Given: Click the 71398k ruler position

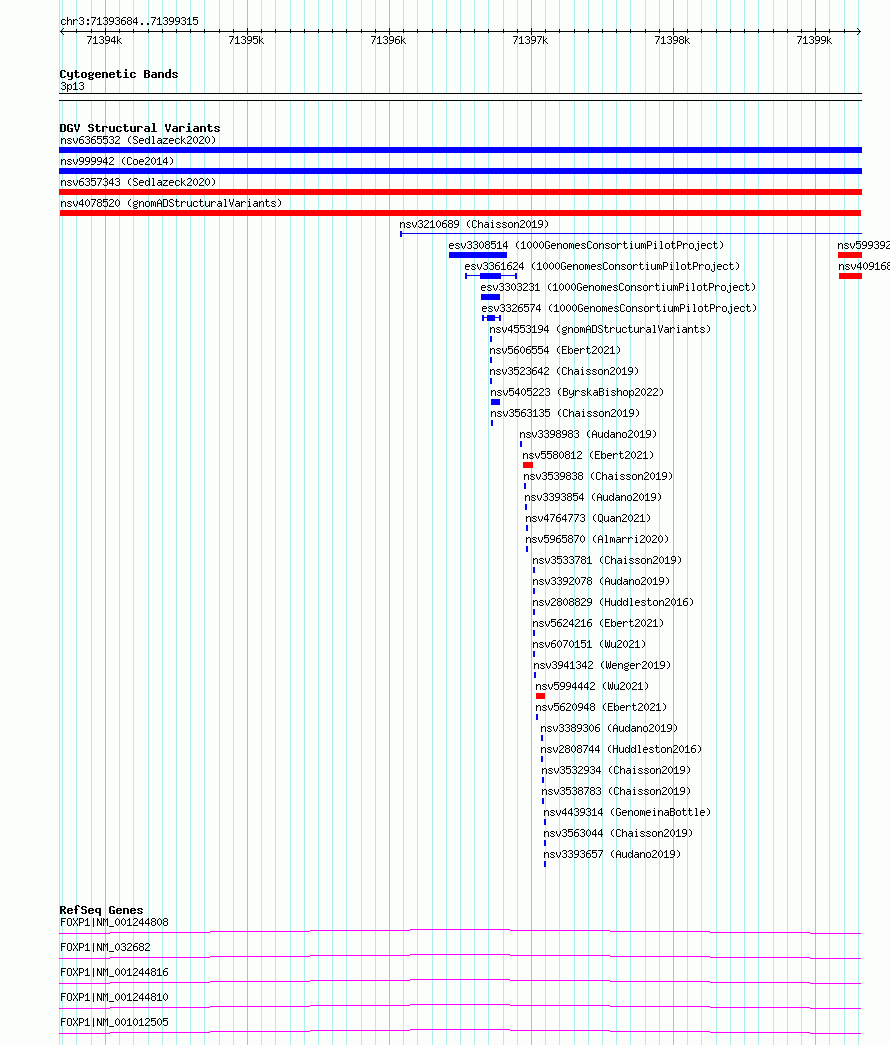Looking at the screenshot, I should pyautogui.click(x=672, y=41).
